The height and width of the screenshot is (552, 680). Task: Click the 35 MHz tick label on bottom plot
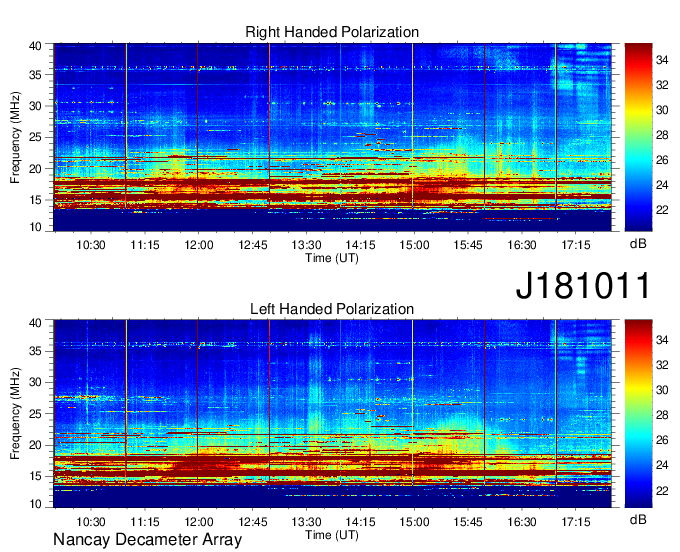click(x=35, y=351)
